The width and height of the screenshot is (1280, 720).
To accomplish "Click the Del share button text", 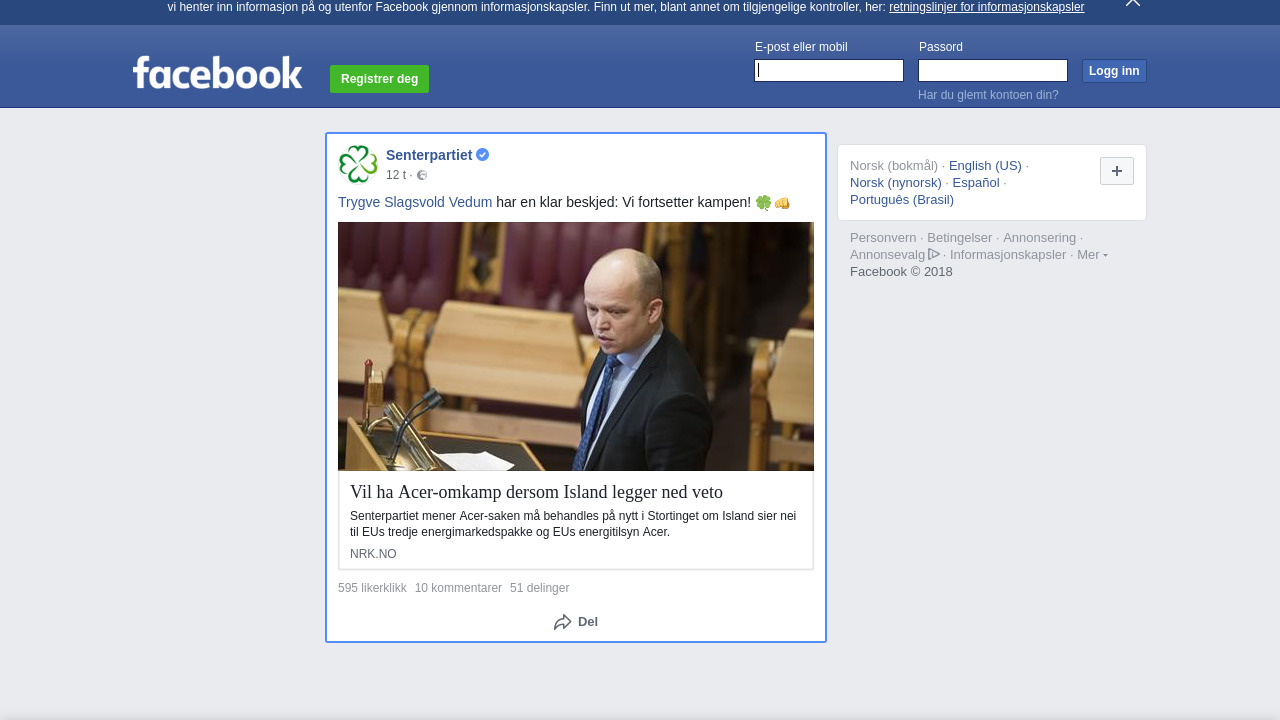I will (x=588, y=622).
